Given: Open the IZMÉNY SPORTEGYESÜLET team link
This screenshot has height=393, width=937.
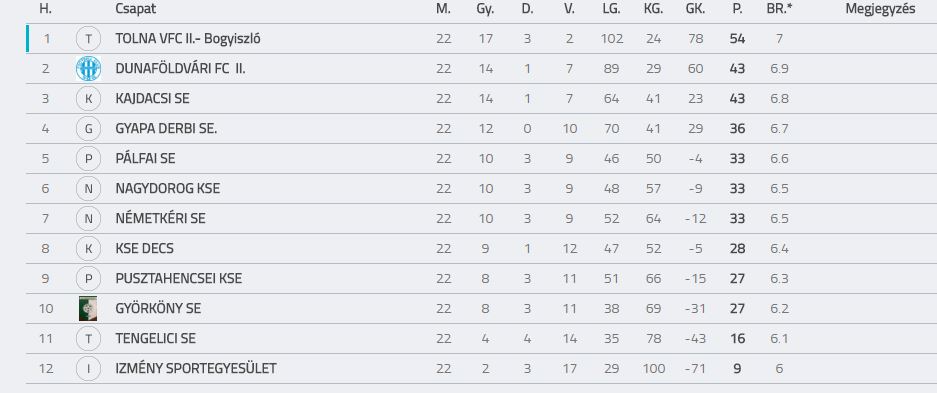Looking at the screenshot, I should [196, 369].
